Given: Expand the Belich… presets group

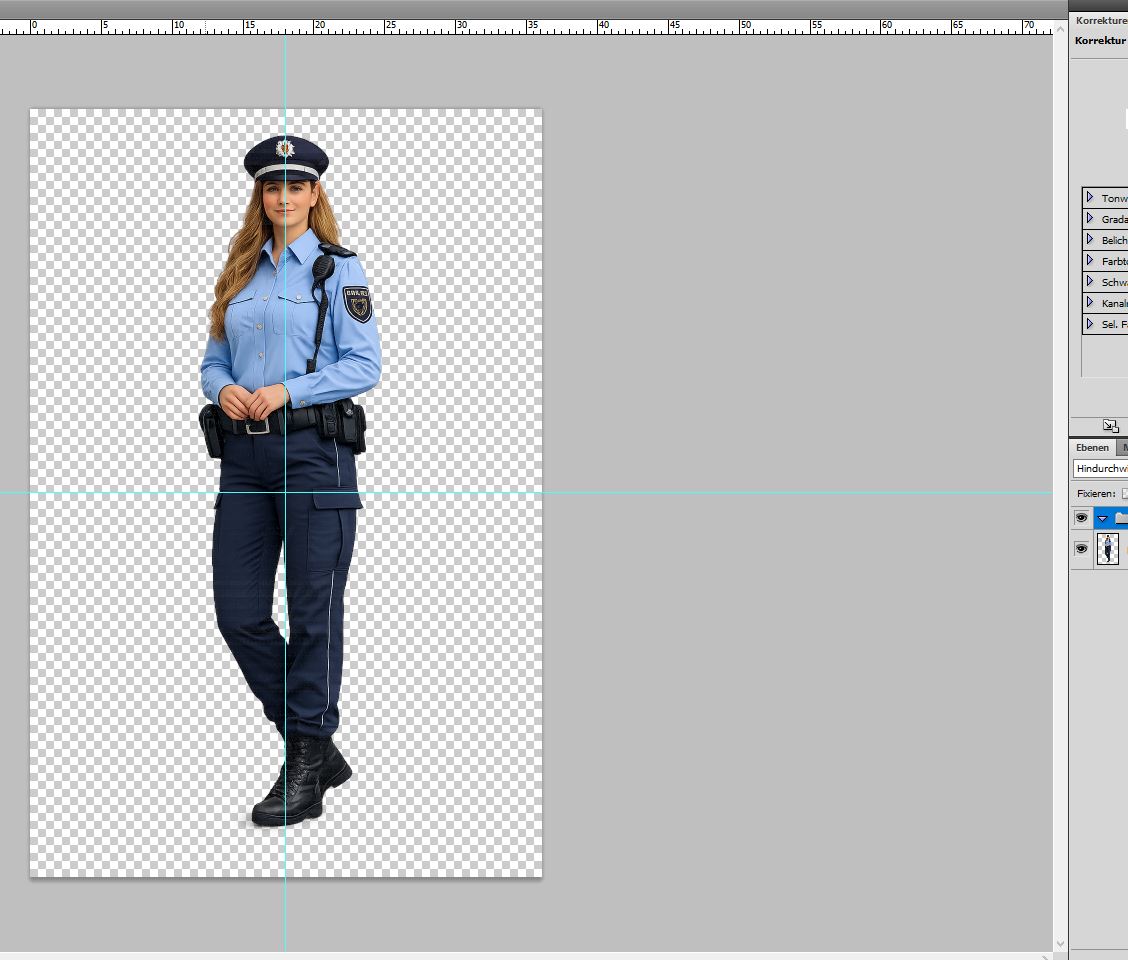Looking at the screenshot, I should [x=1090, y=239].
